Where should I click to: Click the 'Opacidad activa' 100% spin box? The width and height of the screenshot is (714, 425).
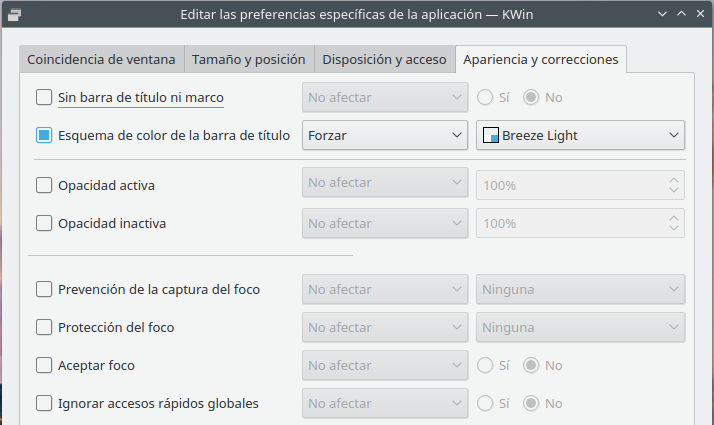(570, 185)
